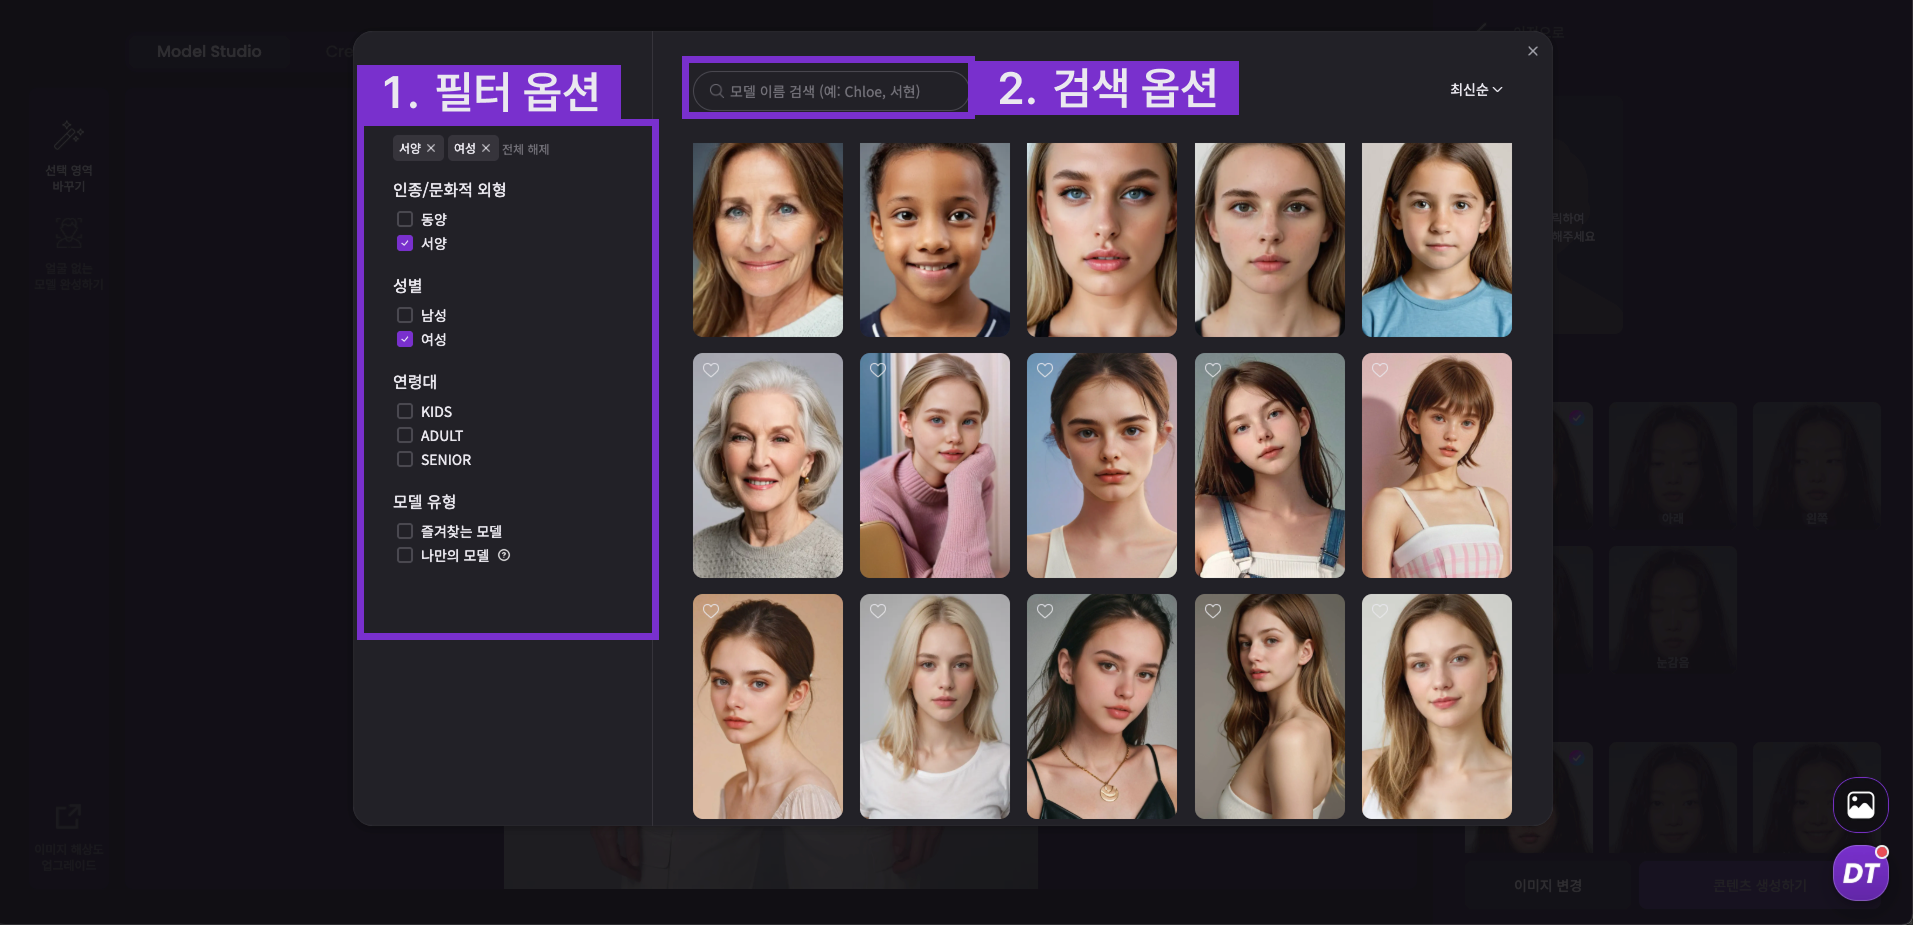
Task: Switch to the Model Studio tab
Action: [x=209, y=51]
